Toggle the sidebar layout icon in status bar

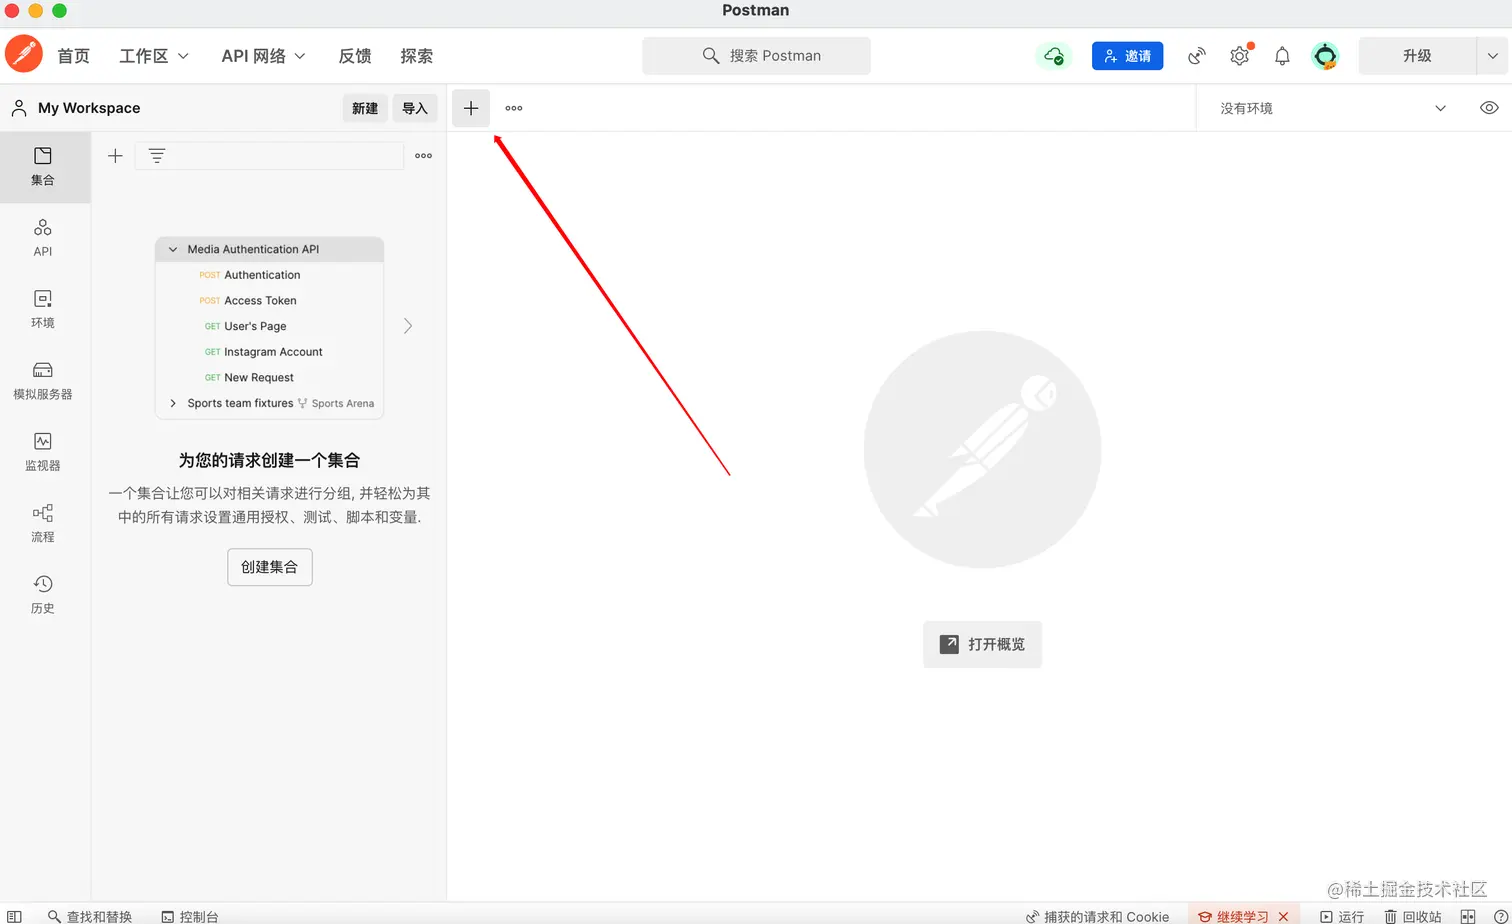pos(14,916)
